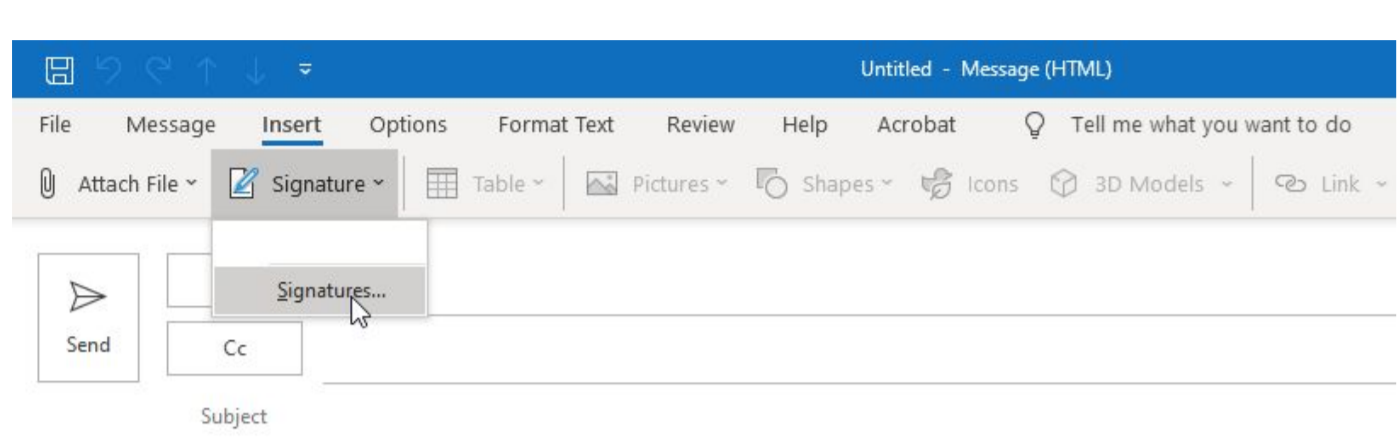Open the Table dropdown
The height and width of the screenshot is (440, 1400).
pos(484,184)
